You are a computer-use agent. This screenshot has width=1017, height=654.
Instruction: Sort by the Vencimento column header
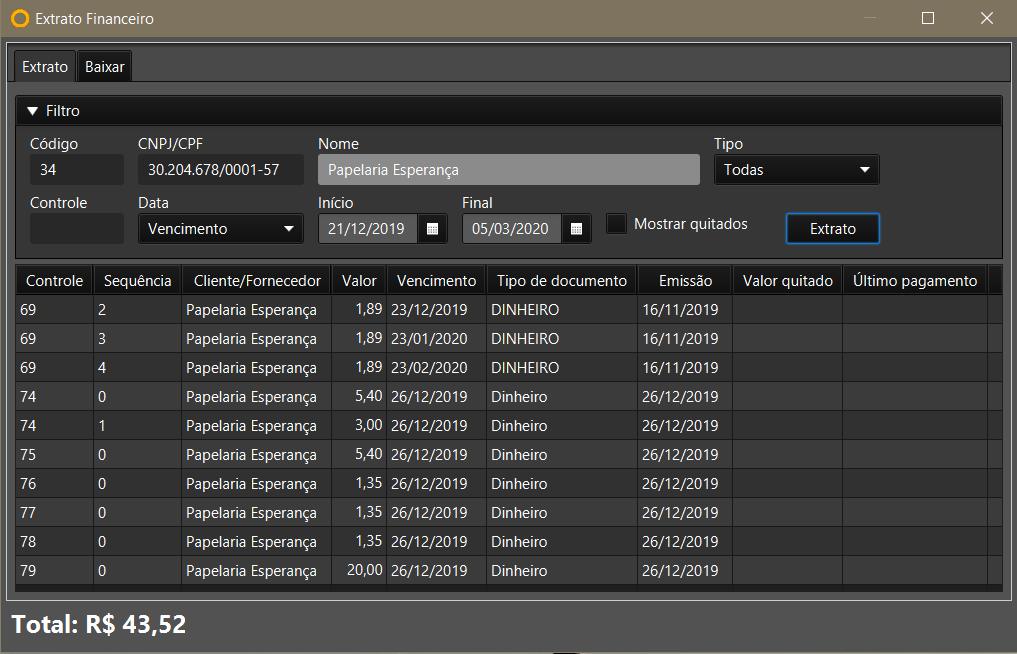[437, 281]
